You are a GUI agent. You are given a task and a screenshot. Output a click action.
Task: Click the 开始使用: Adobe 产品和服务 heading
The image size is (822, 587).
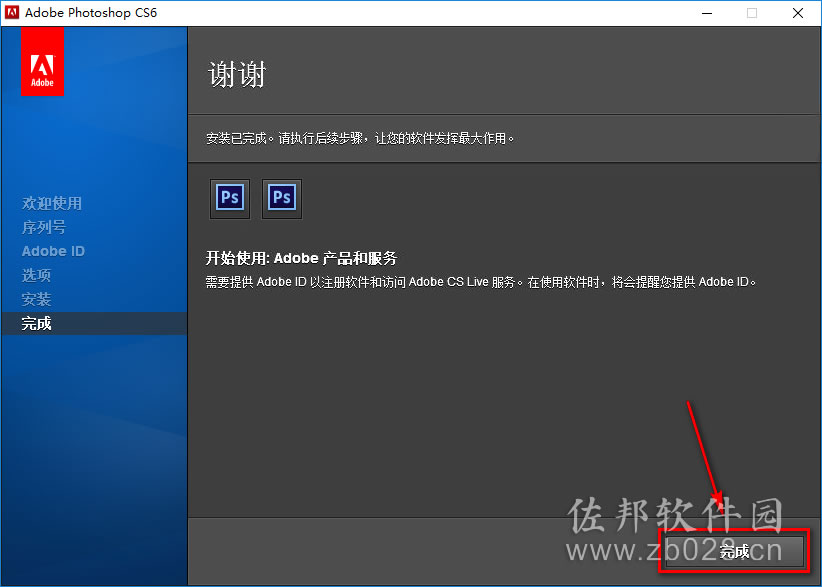[301, 258]
